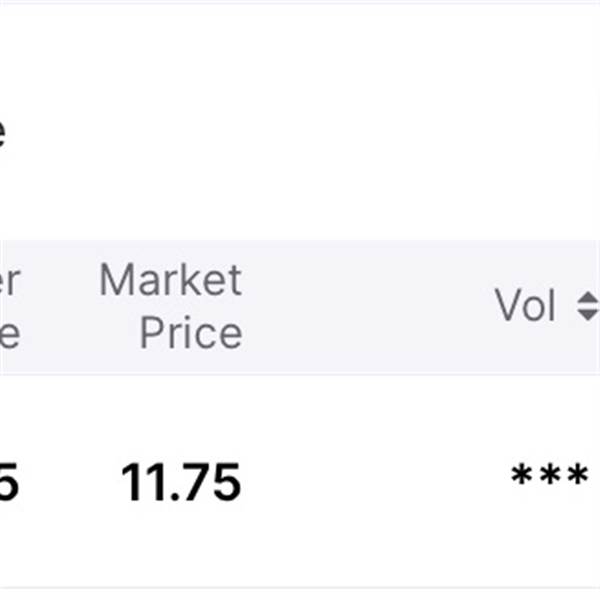
Task: Select the 11.75 market price value
Action: click(181, 482)
